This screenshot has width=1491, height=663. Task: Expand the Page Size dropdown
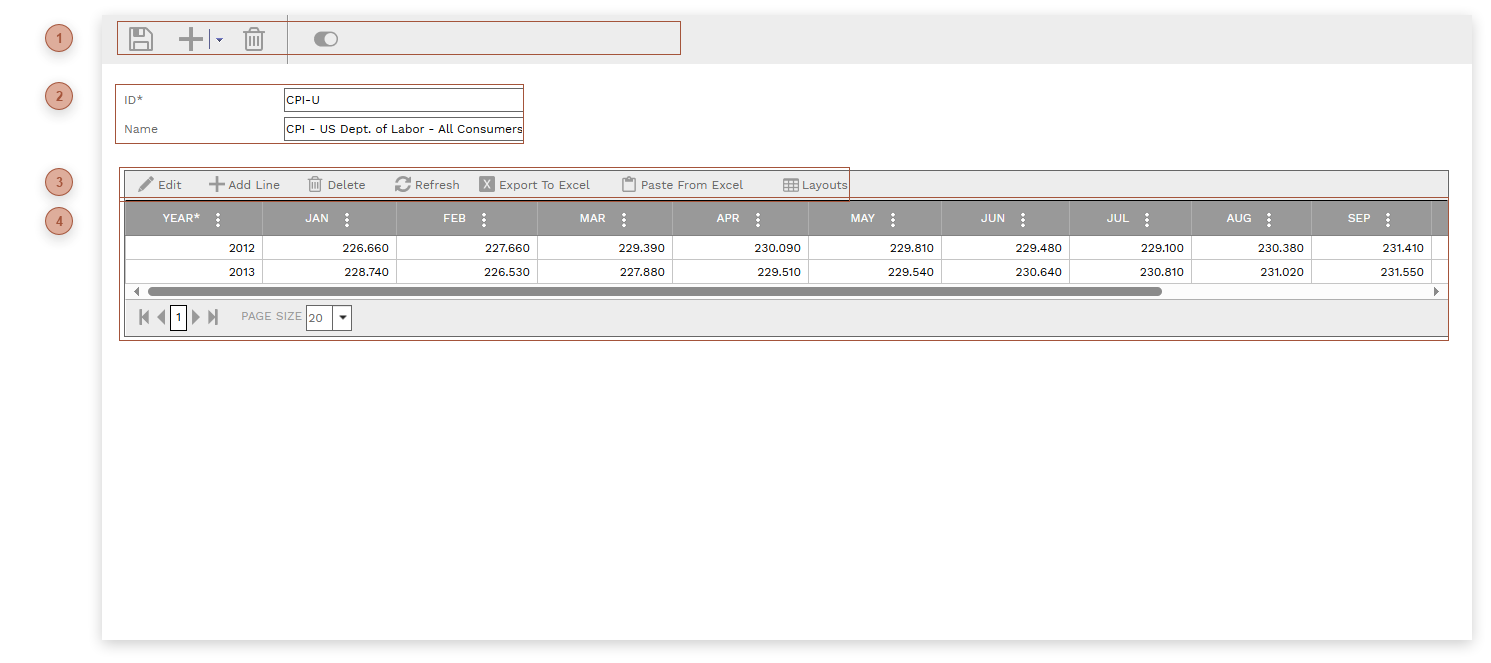pos(342,317)
